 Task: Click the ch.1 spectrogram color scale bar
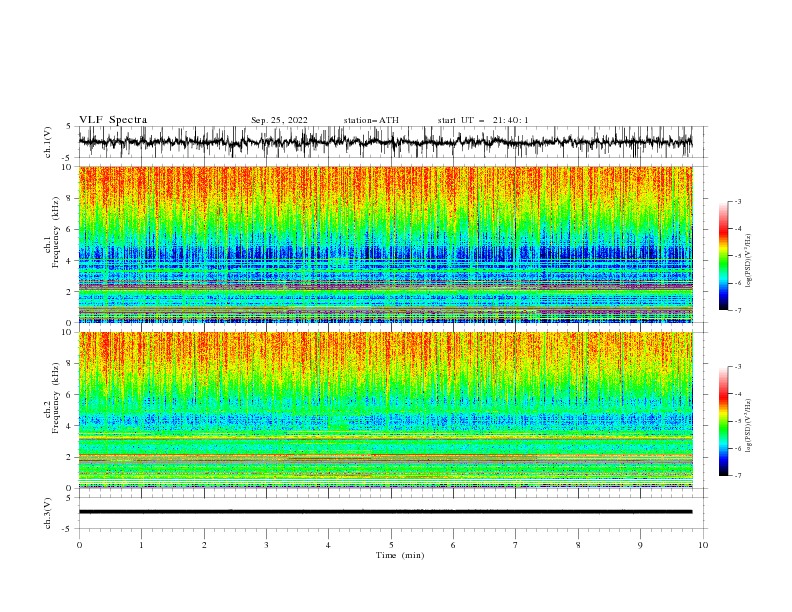pyautogui.click(x=724, y=256)
